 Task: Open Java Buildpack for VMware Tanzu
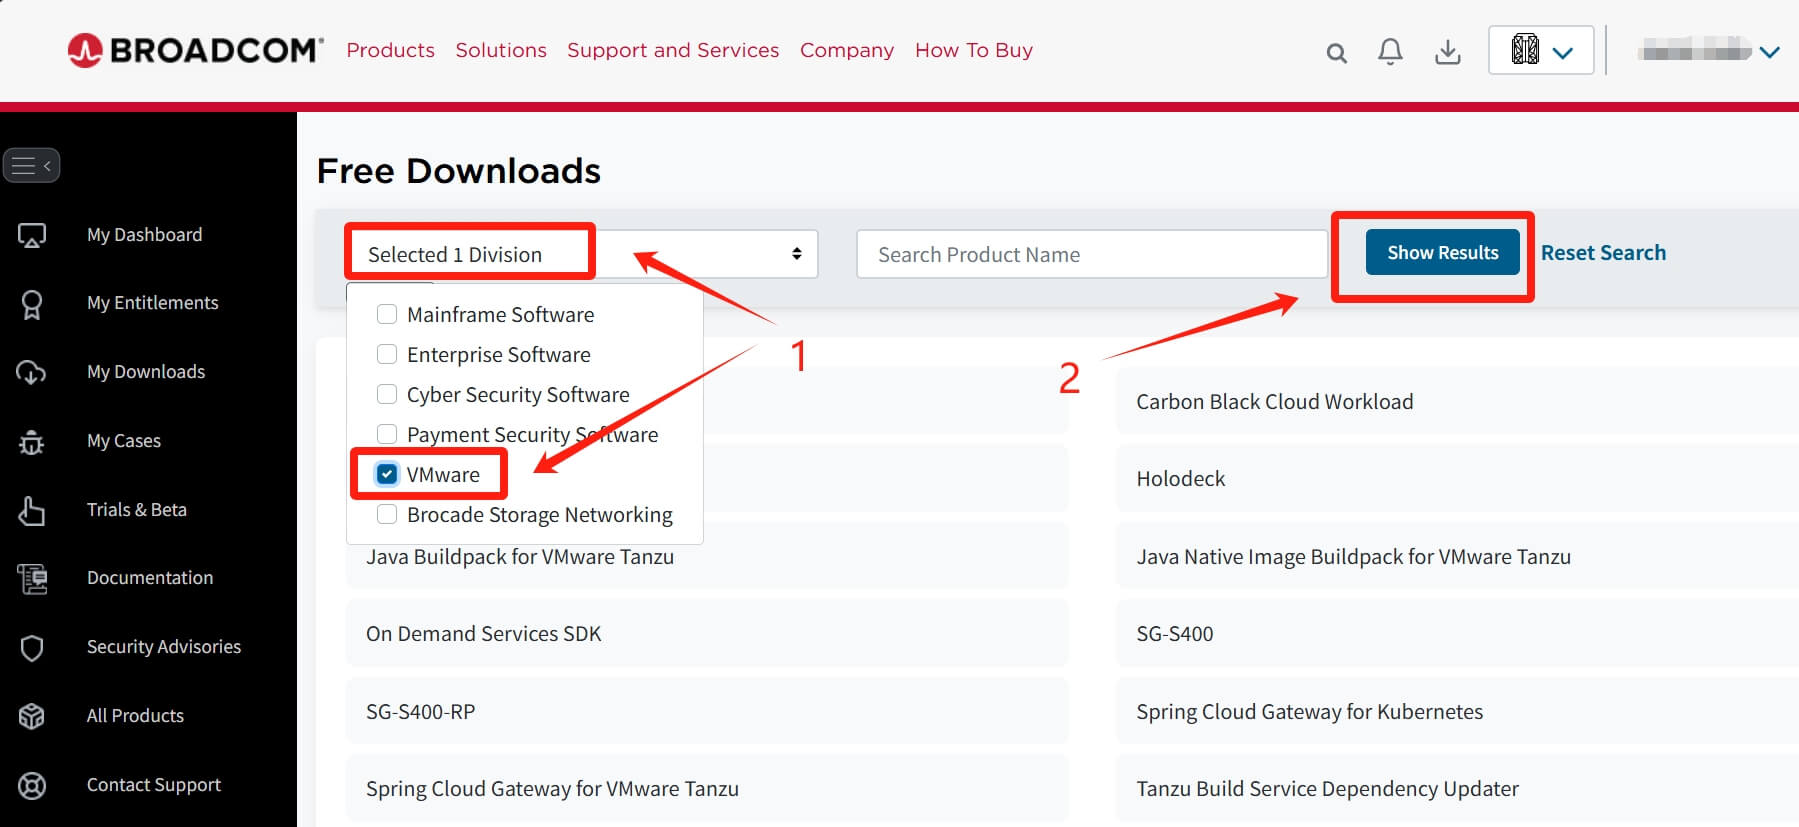pyautogui.click(x=707, y=556)
